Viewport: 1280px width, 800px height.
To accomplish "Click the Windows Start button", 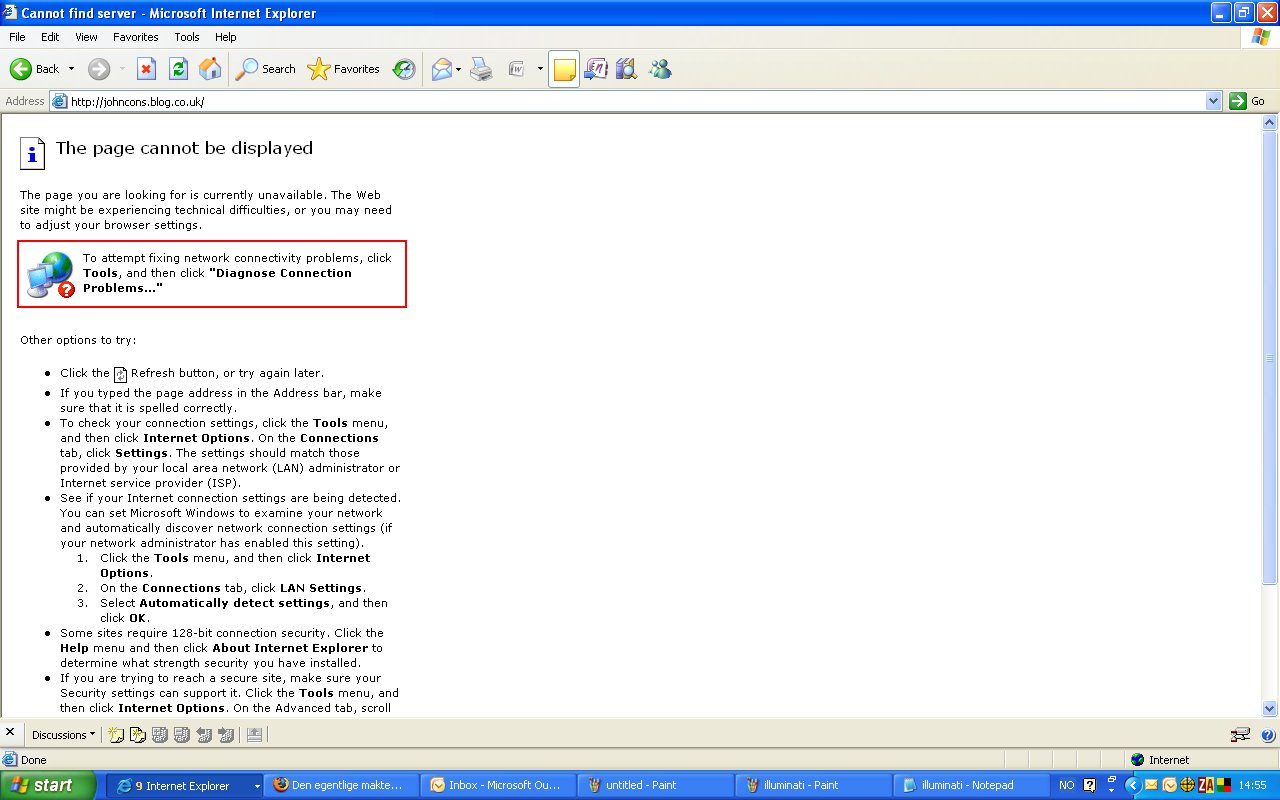I will pyautogui.click(x=47, y=785).
